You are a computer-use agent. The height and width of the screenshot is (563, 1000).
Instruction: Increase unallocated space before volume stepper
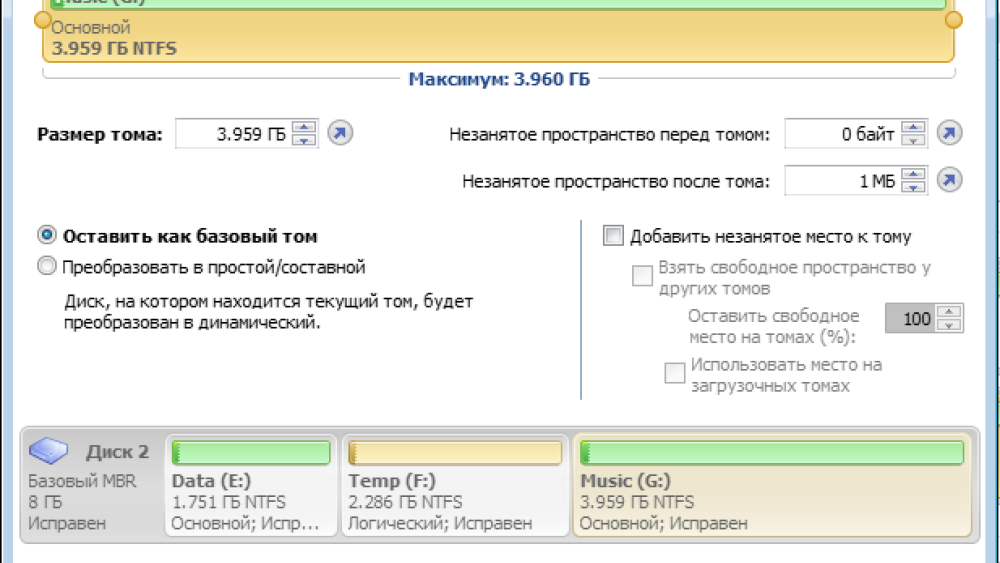tap(914, 127)
